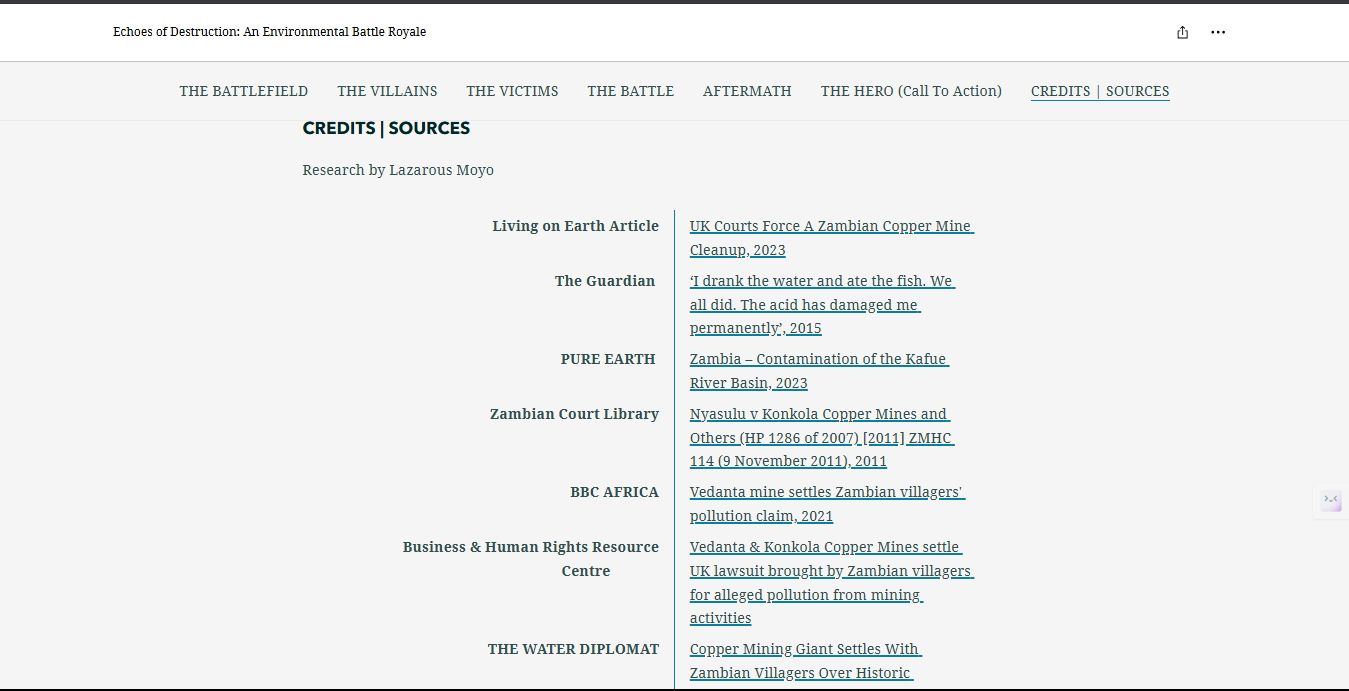Jump to THE HERO (Call To Action)
1349x691 pixels.
coord(911,91)
